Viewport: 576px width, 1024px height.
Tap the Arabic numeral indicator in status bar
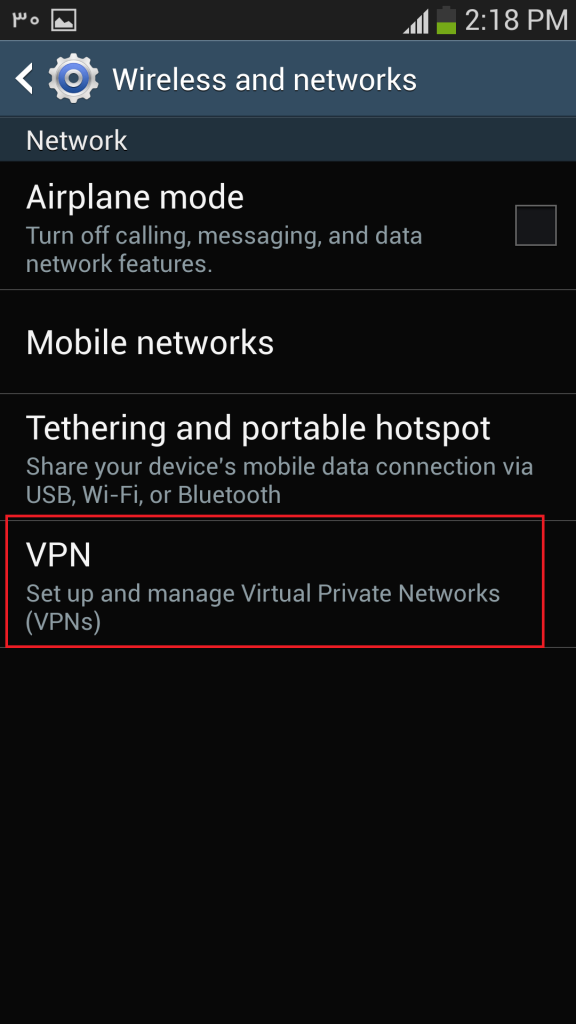(25, 20)
